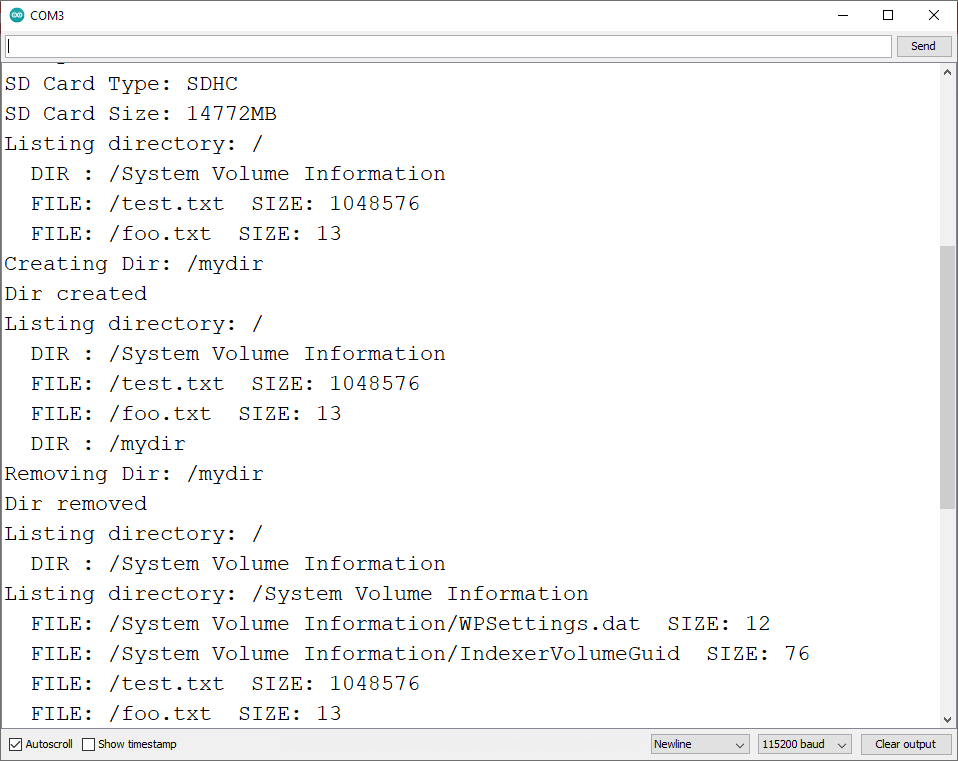Click the WPSettings.dat file line
The width and height of the screenshot is (958, 761).
pos(400,624)
